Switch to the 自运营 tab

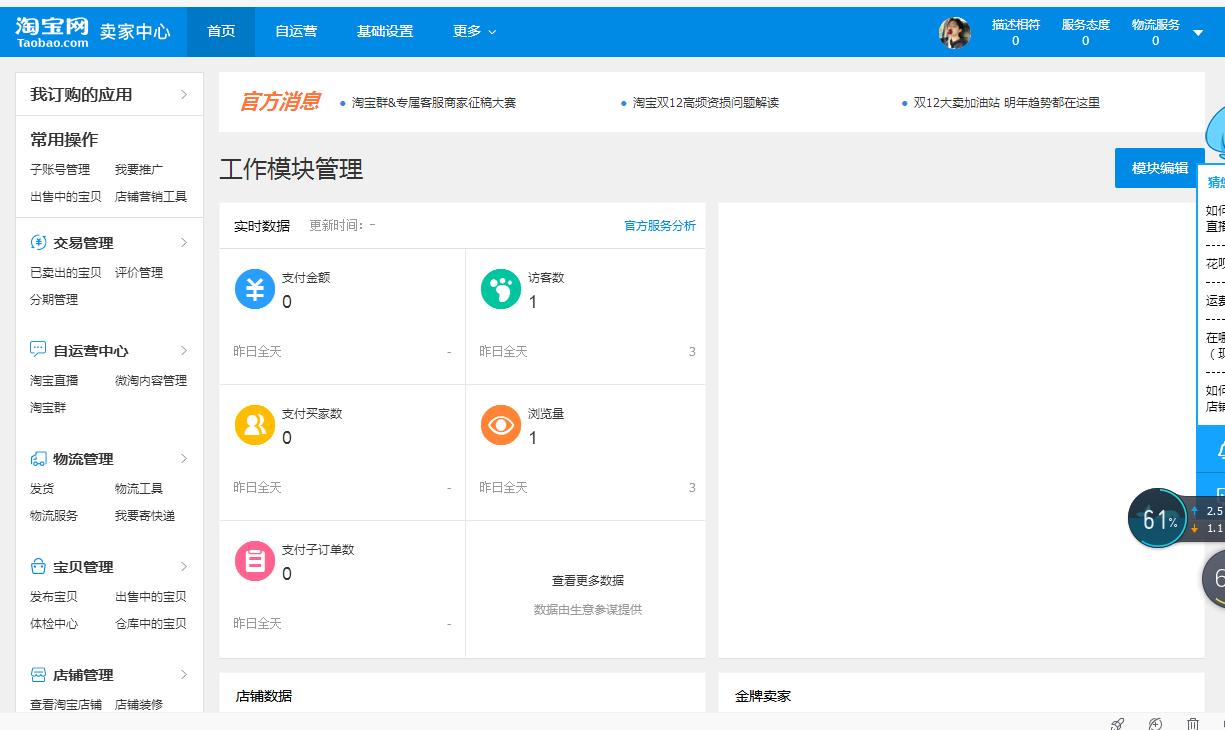(296, 31)
